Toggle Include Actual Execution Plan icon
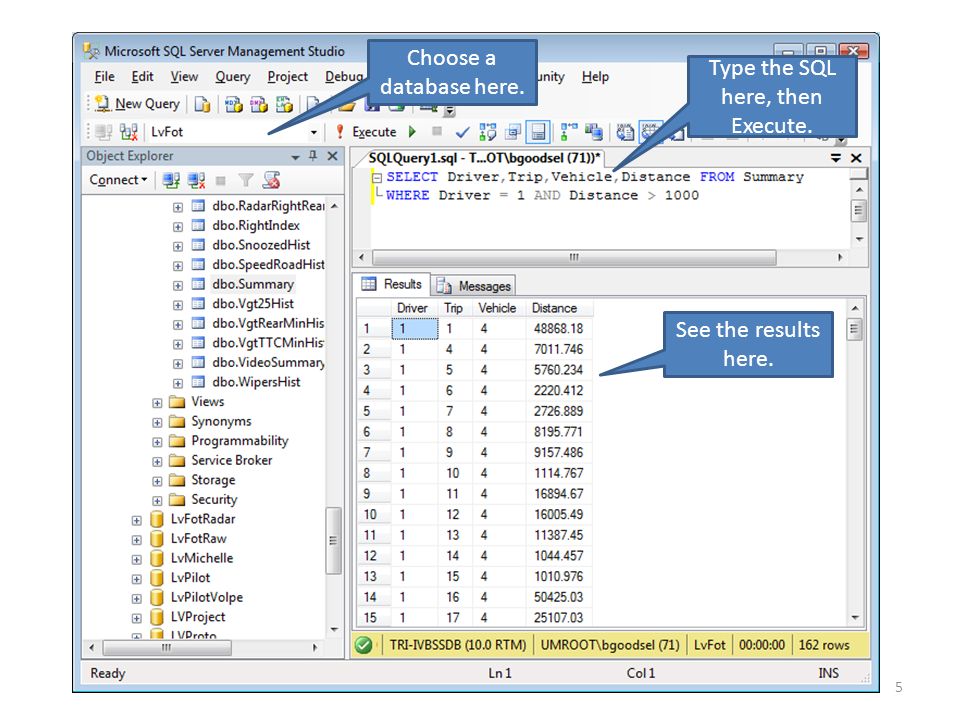Image resolution: width=960 pixels, height=720 pixels. click(569, 132)
